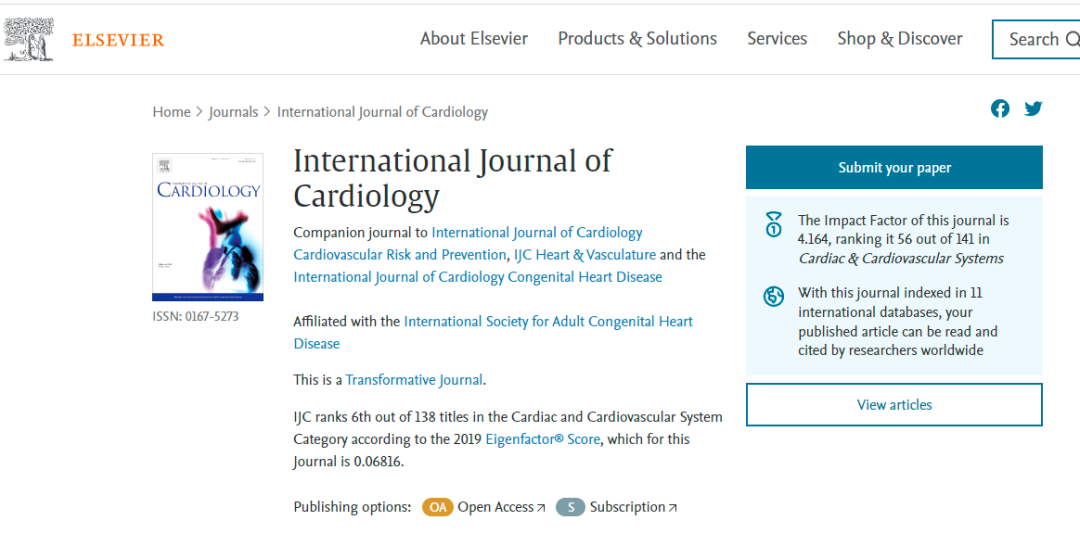Open the Services menu

(x=777, y=39)
